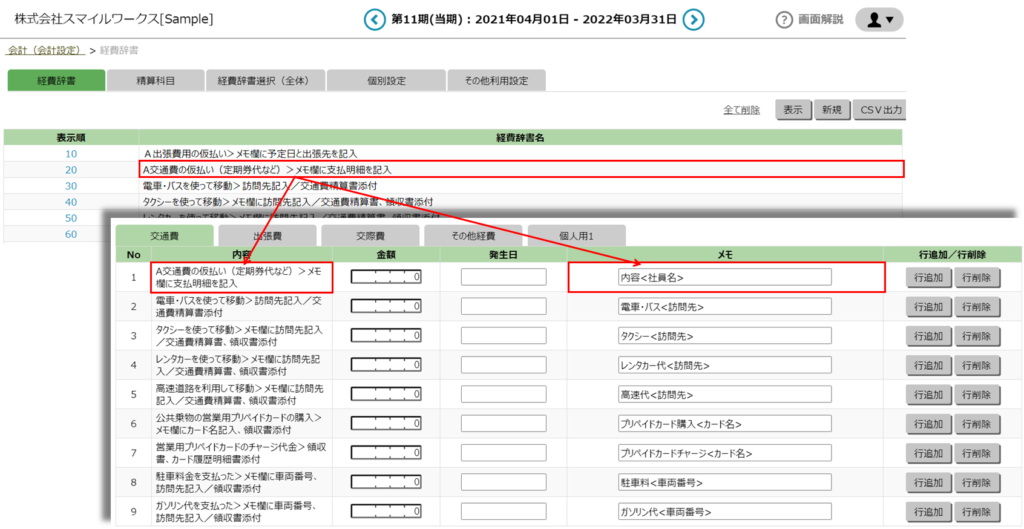Click the 表示 button
This screenshot has width=1024, height=529.
point(793,110)
